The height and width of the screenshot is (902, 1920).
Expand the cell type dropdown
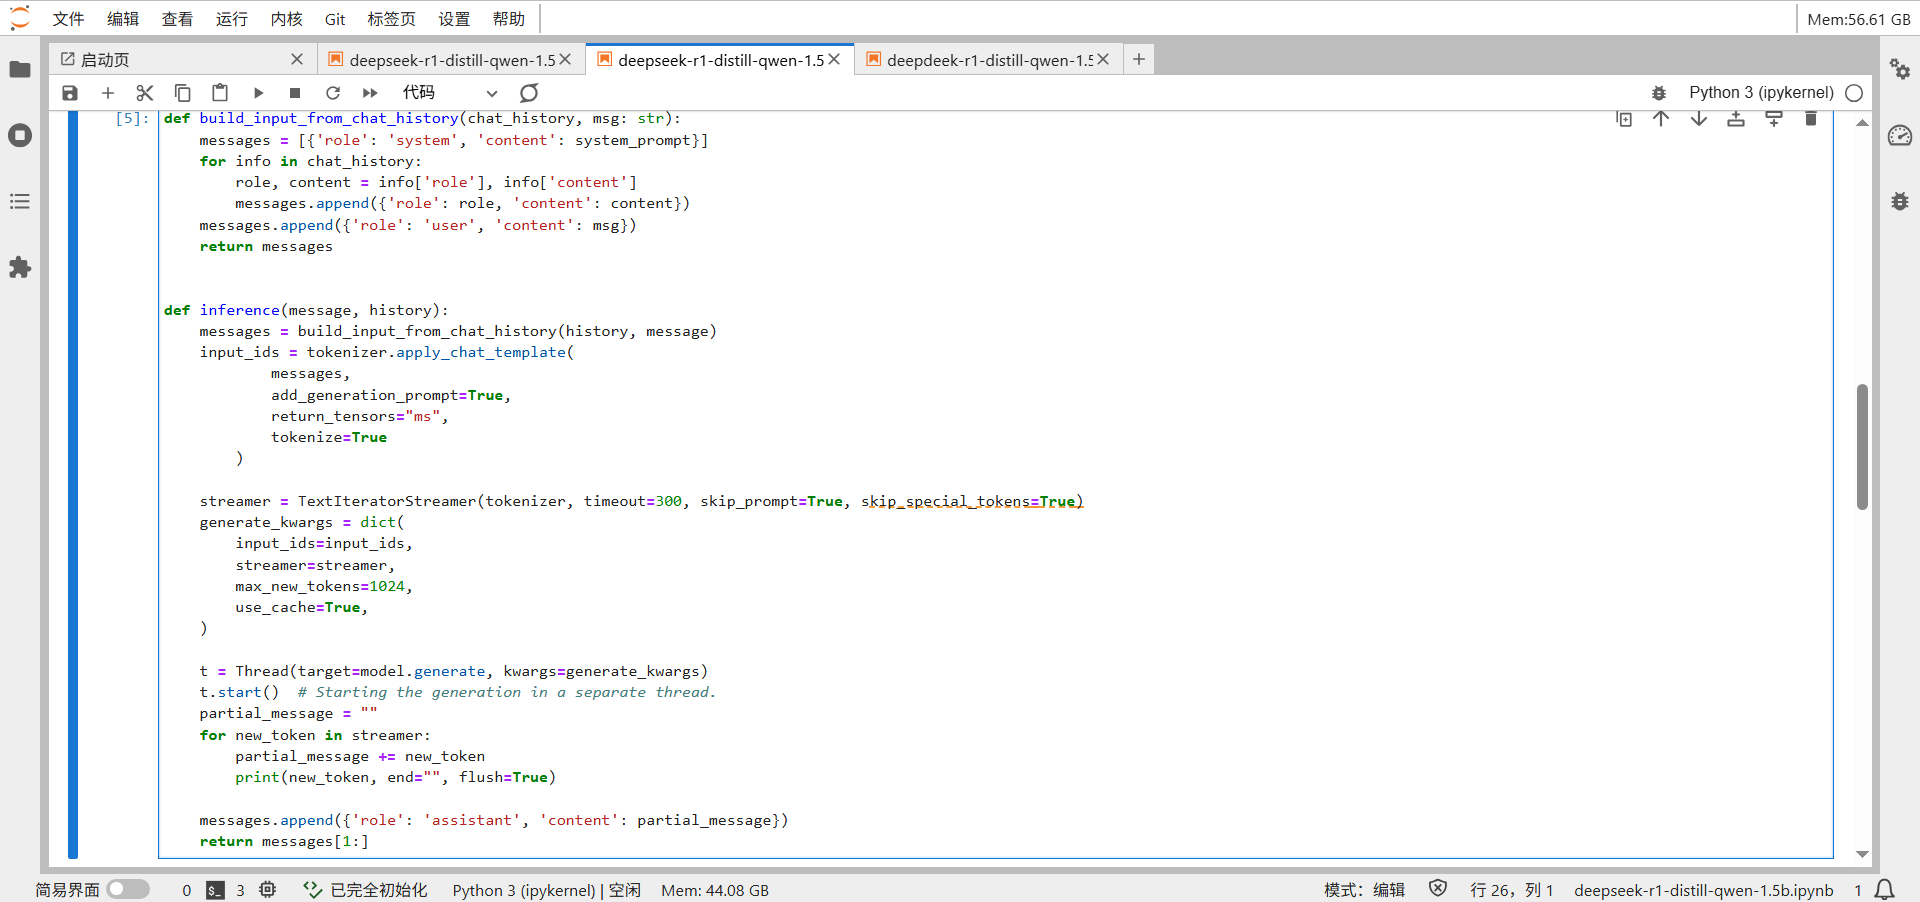pos(450,93)
